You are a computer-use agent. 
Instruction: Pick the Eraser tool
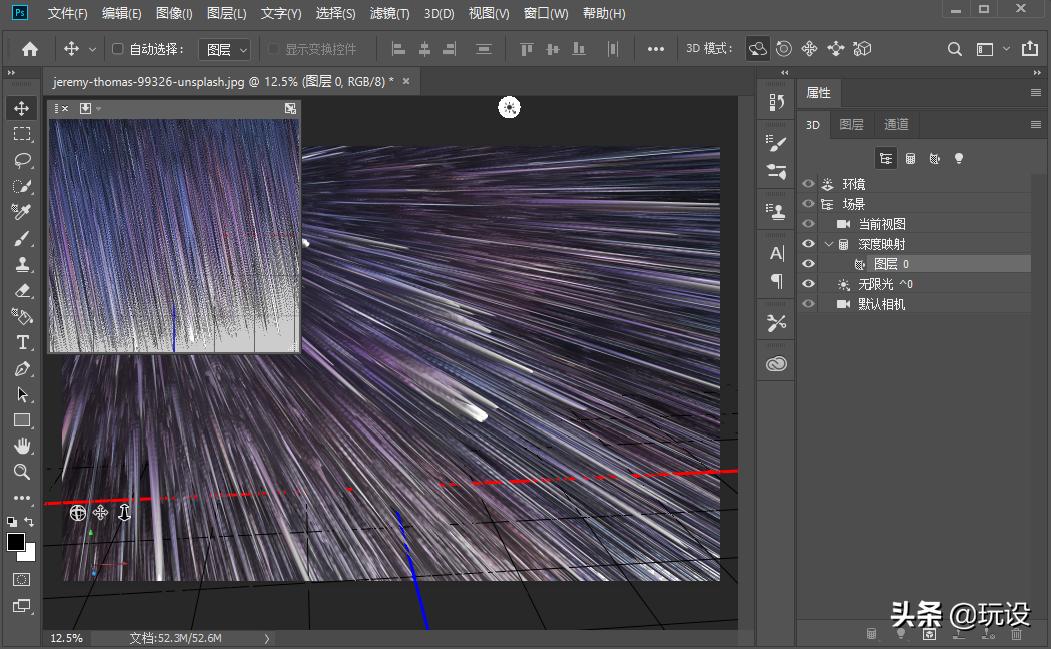point(22,290)
